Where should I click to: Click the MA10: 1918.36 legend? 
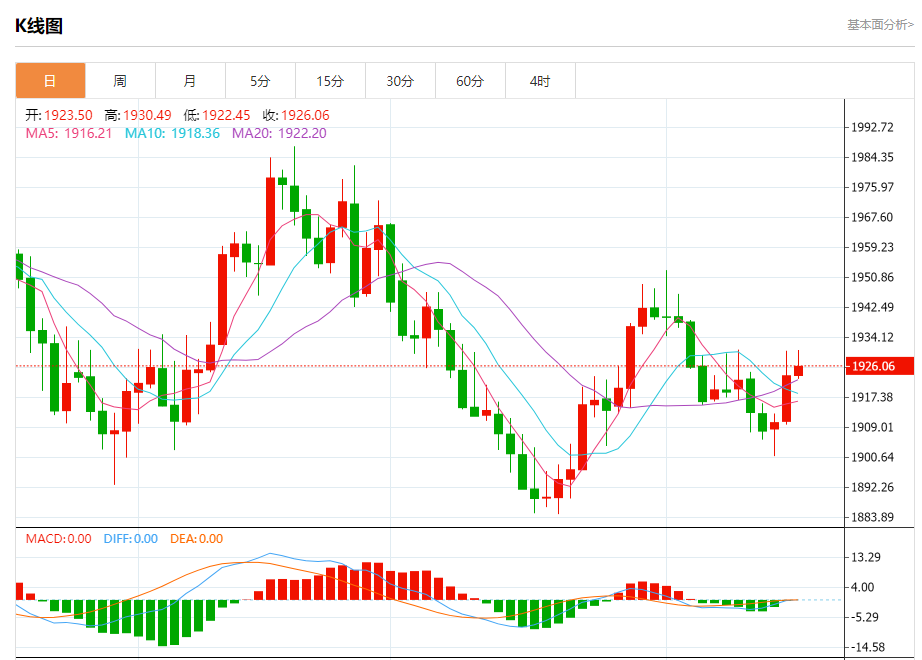click(x=172, y=134)
